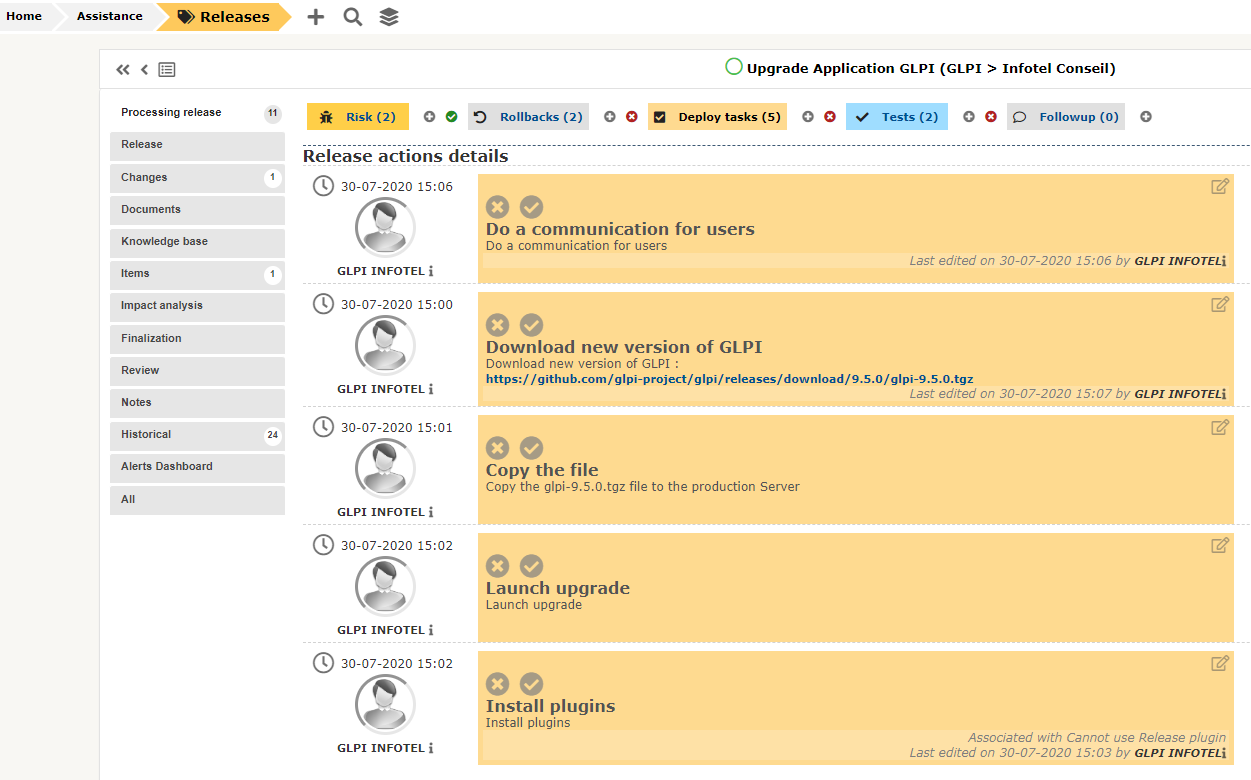
Task: Open the Assistance breadcrumb menu
Action: 109,16
